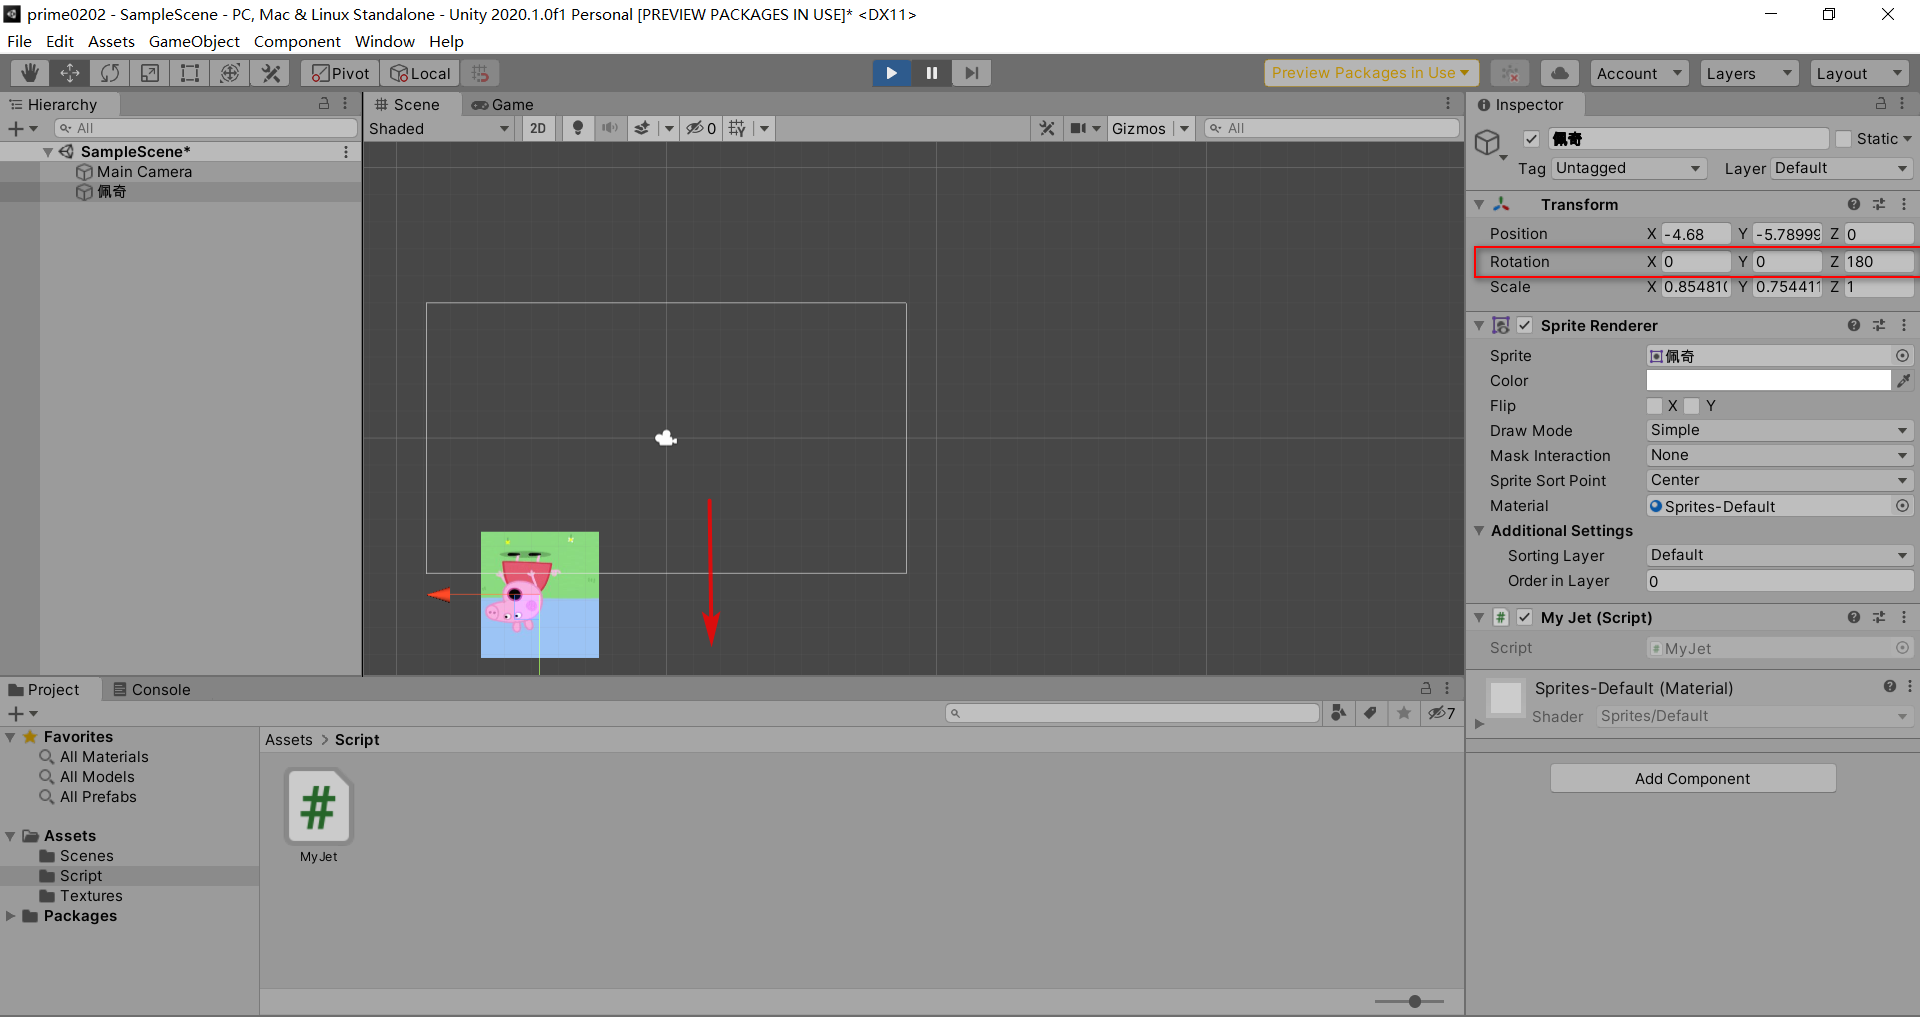Open the Component menu

297,41
